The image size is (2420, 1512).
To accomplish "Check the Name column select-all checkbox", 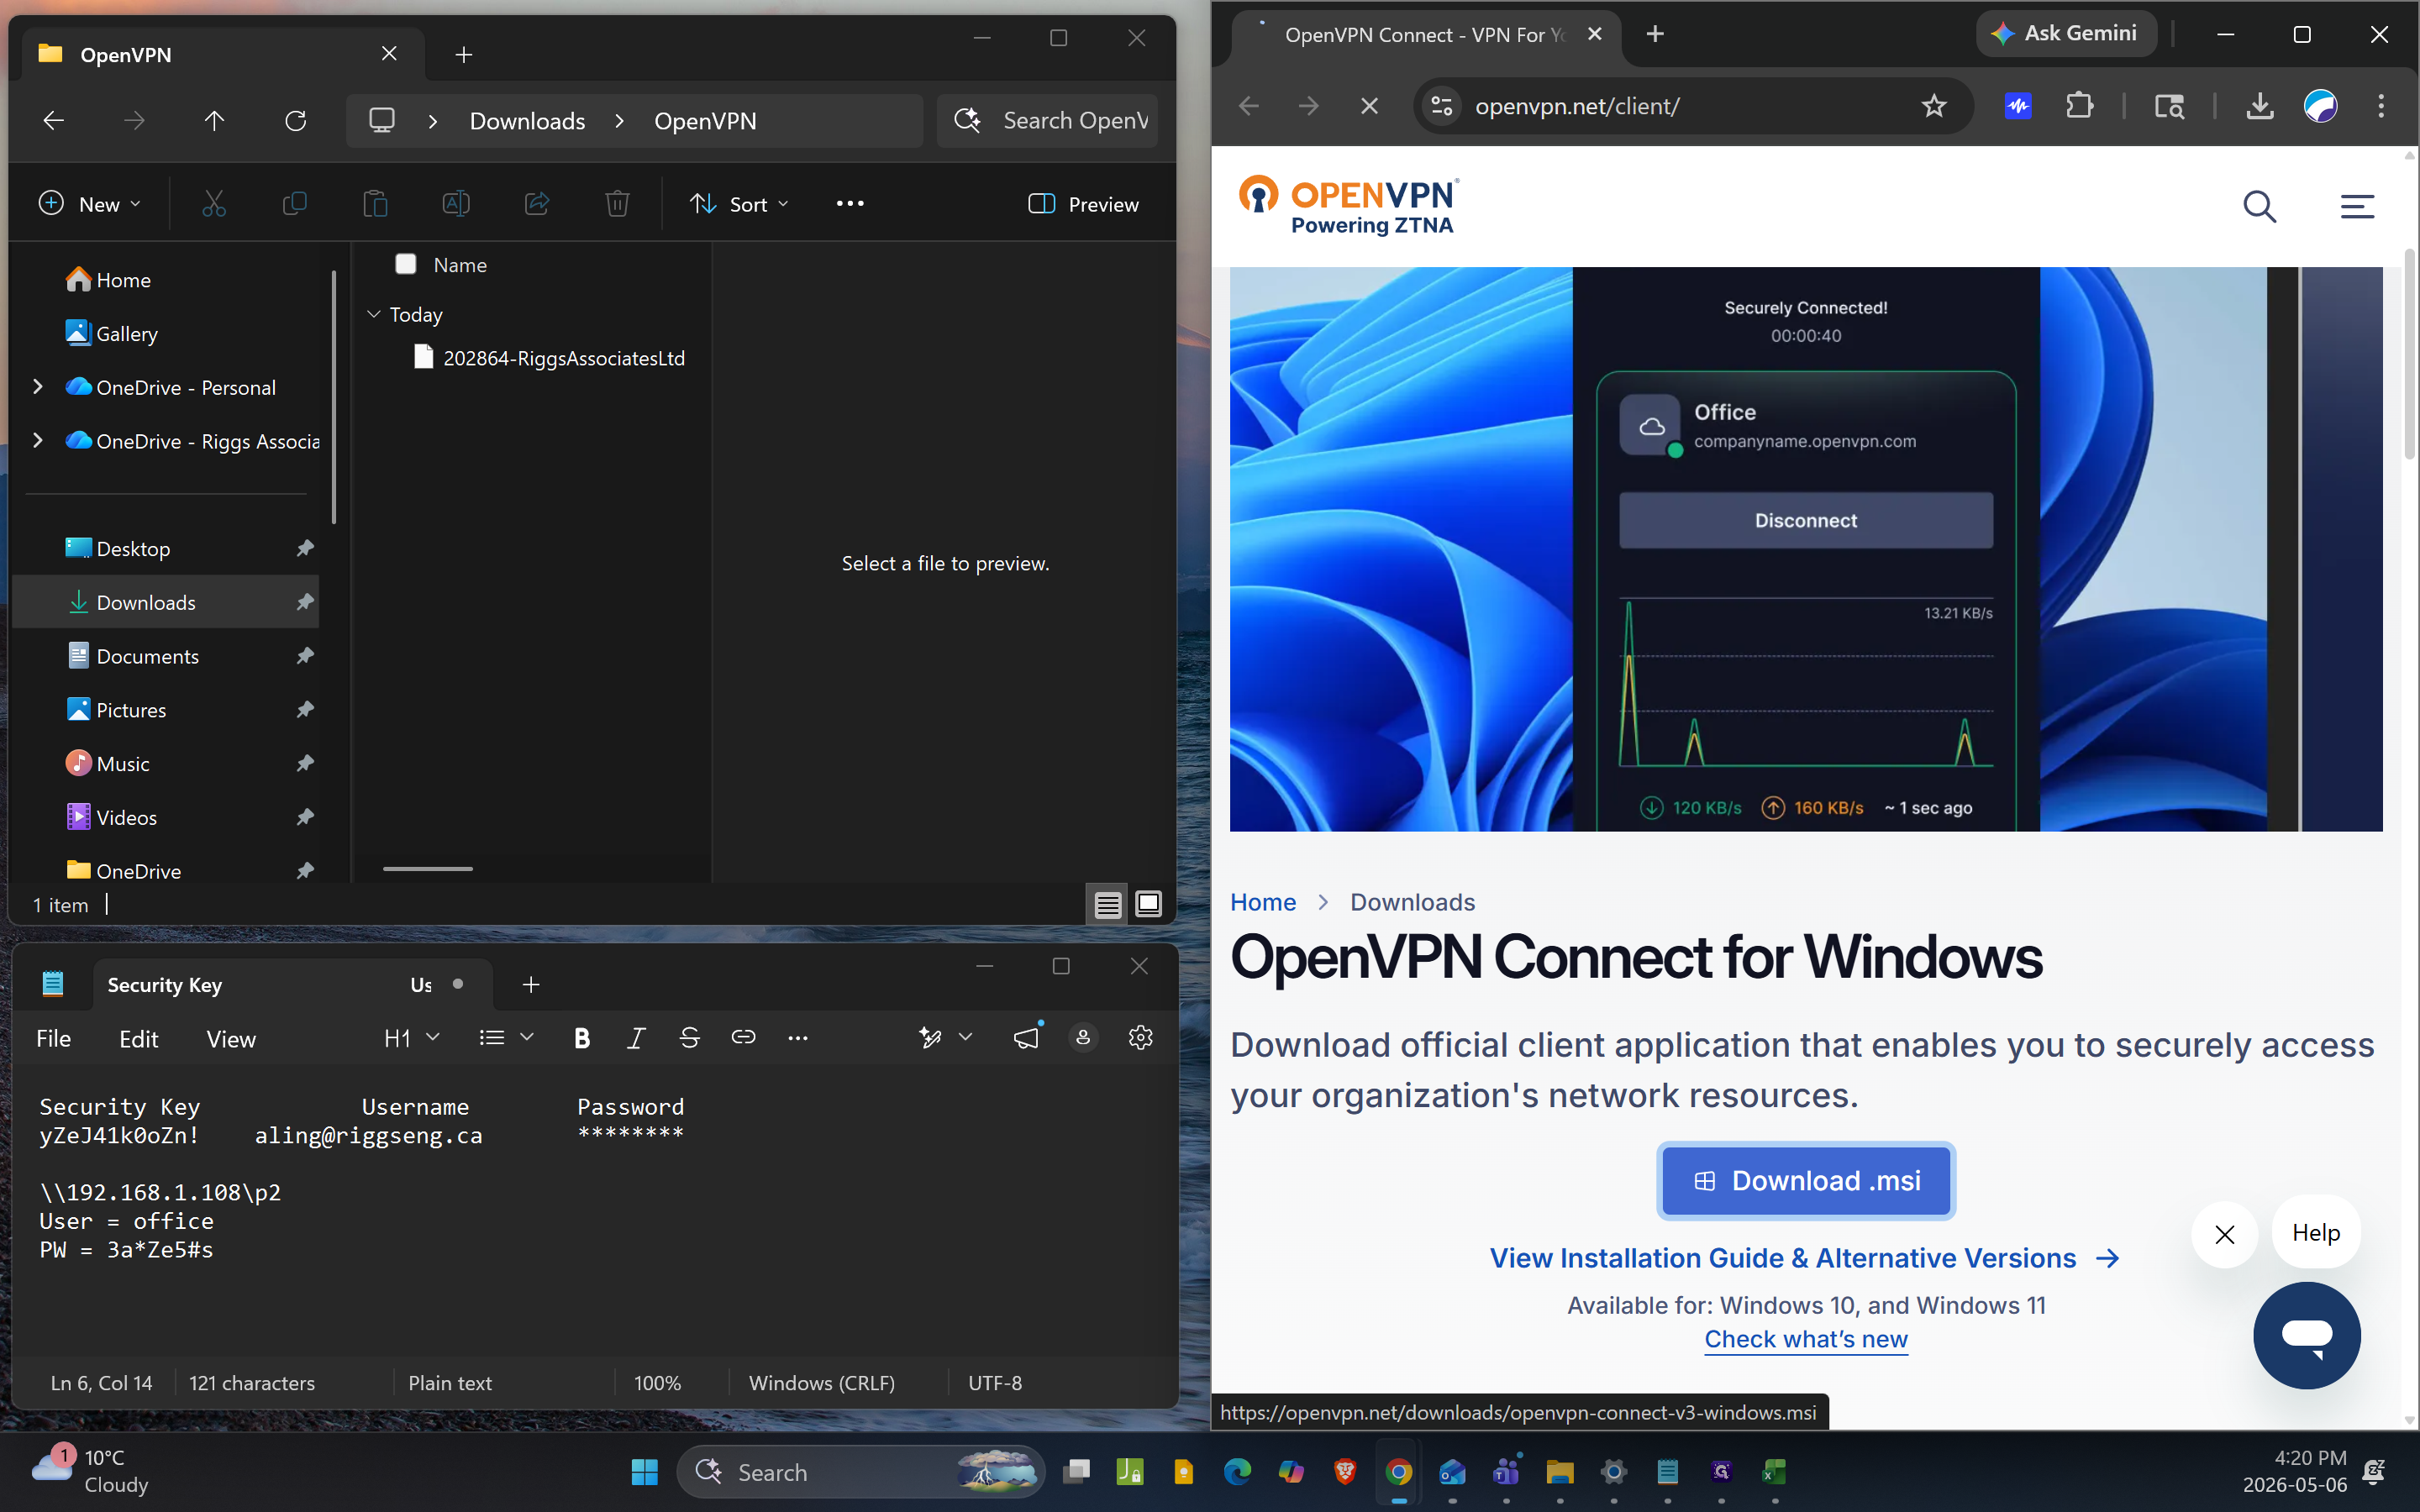I will pos(406,264).
